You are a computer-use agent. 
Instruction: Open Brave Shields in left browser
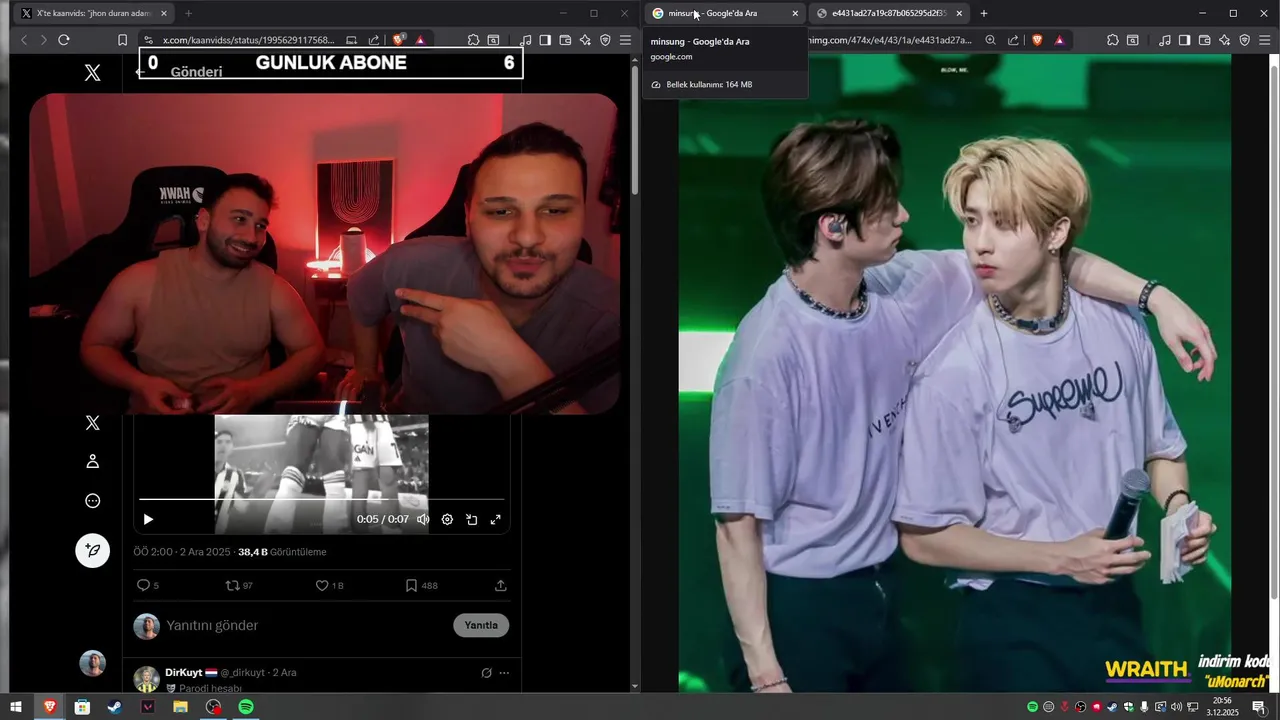click(399, 40)
